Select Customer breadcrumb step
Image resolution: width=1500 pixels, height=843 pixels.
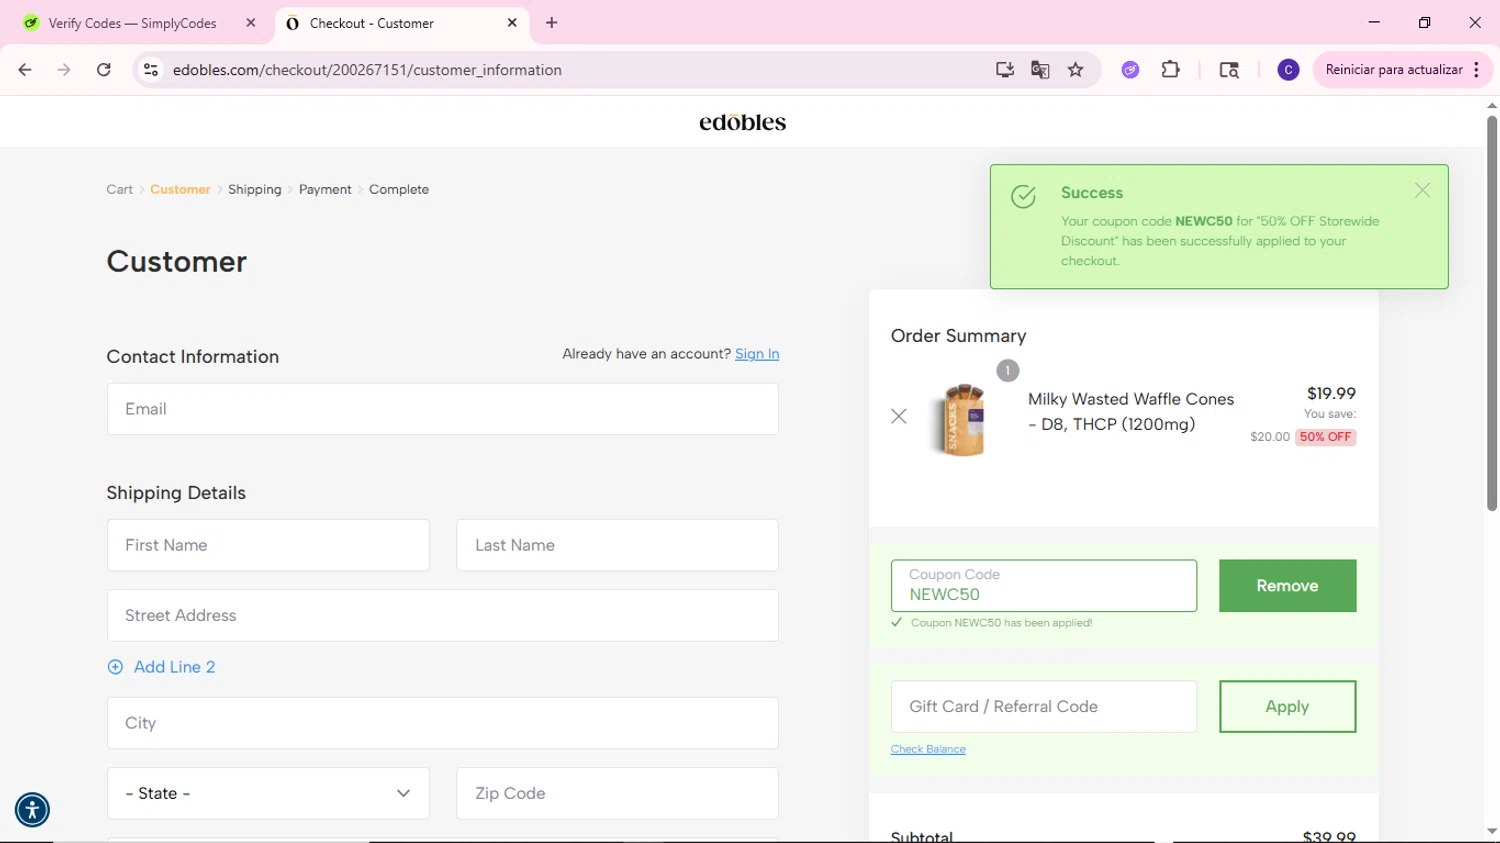point(180,189)
